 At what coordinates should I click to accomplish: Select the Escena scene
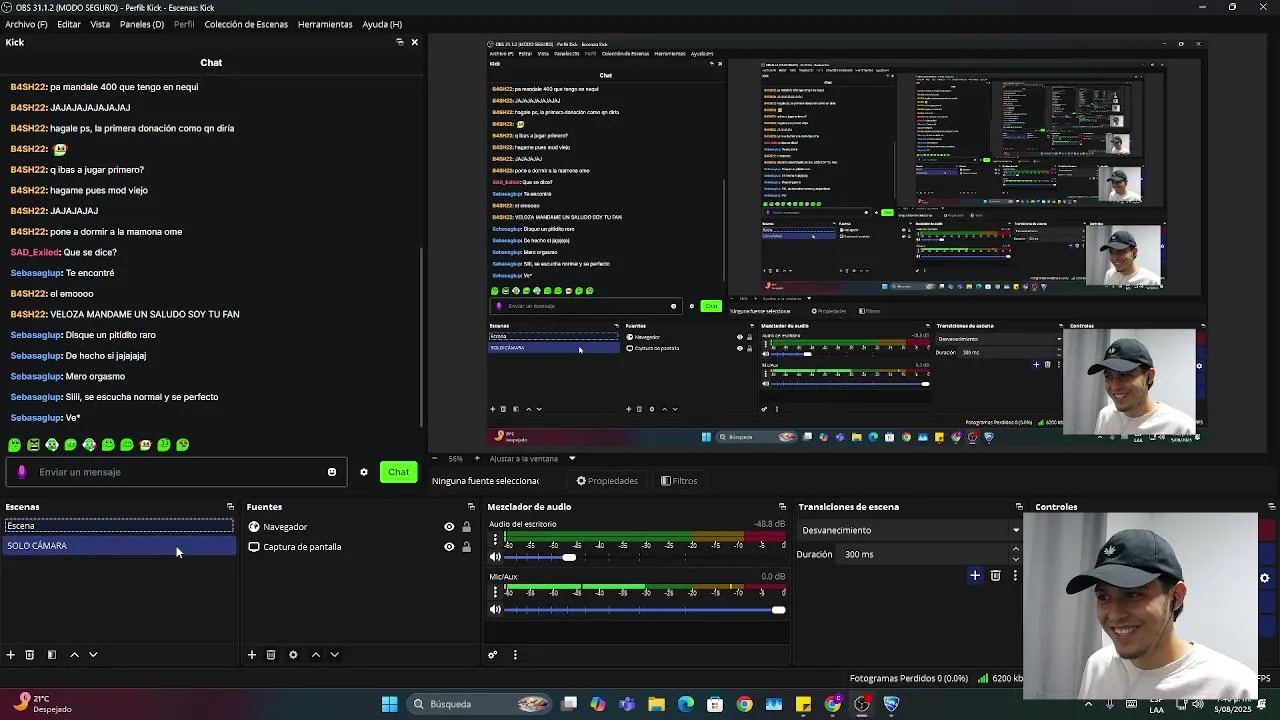(x=119, y=526)
